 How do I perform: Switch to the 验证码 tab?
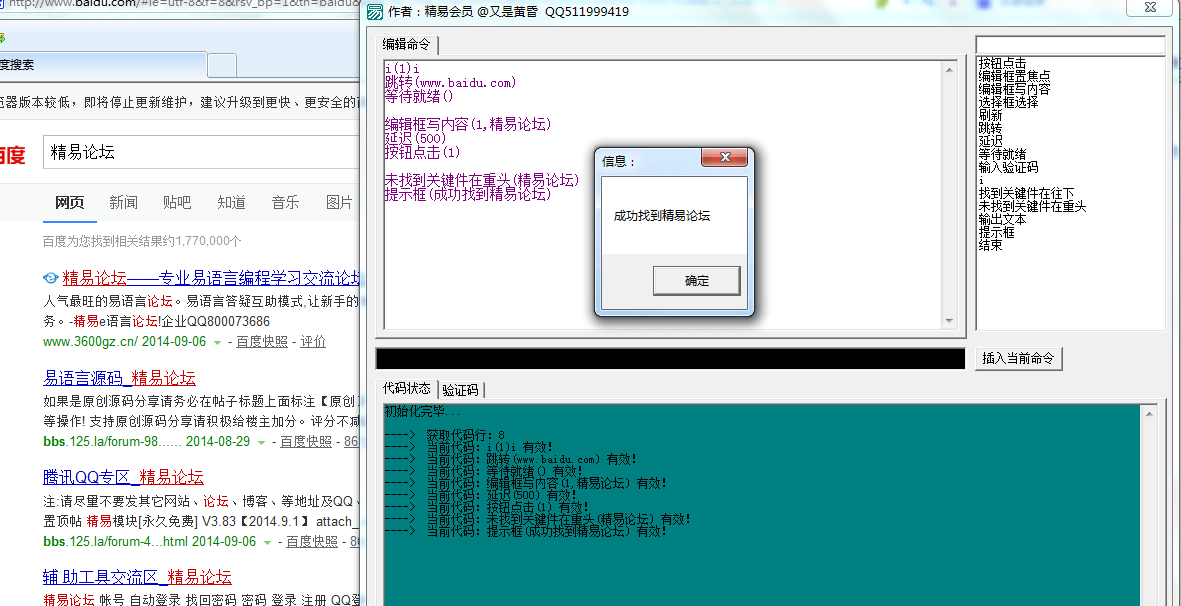coord(460,390)
